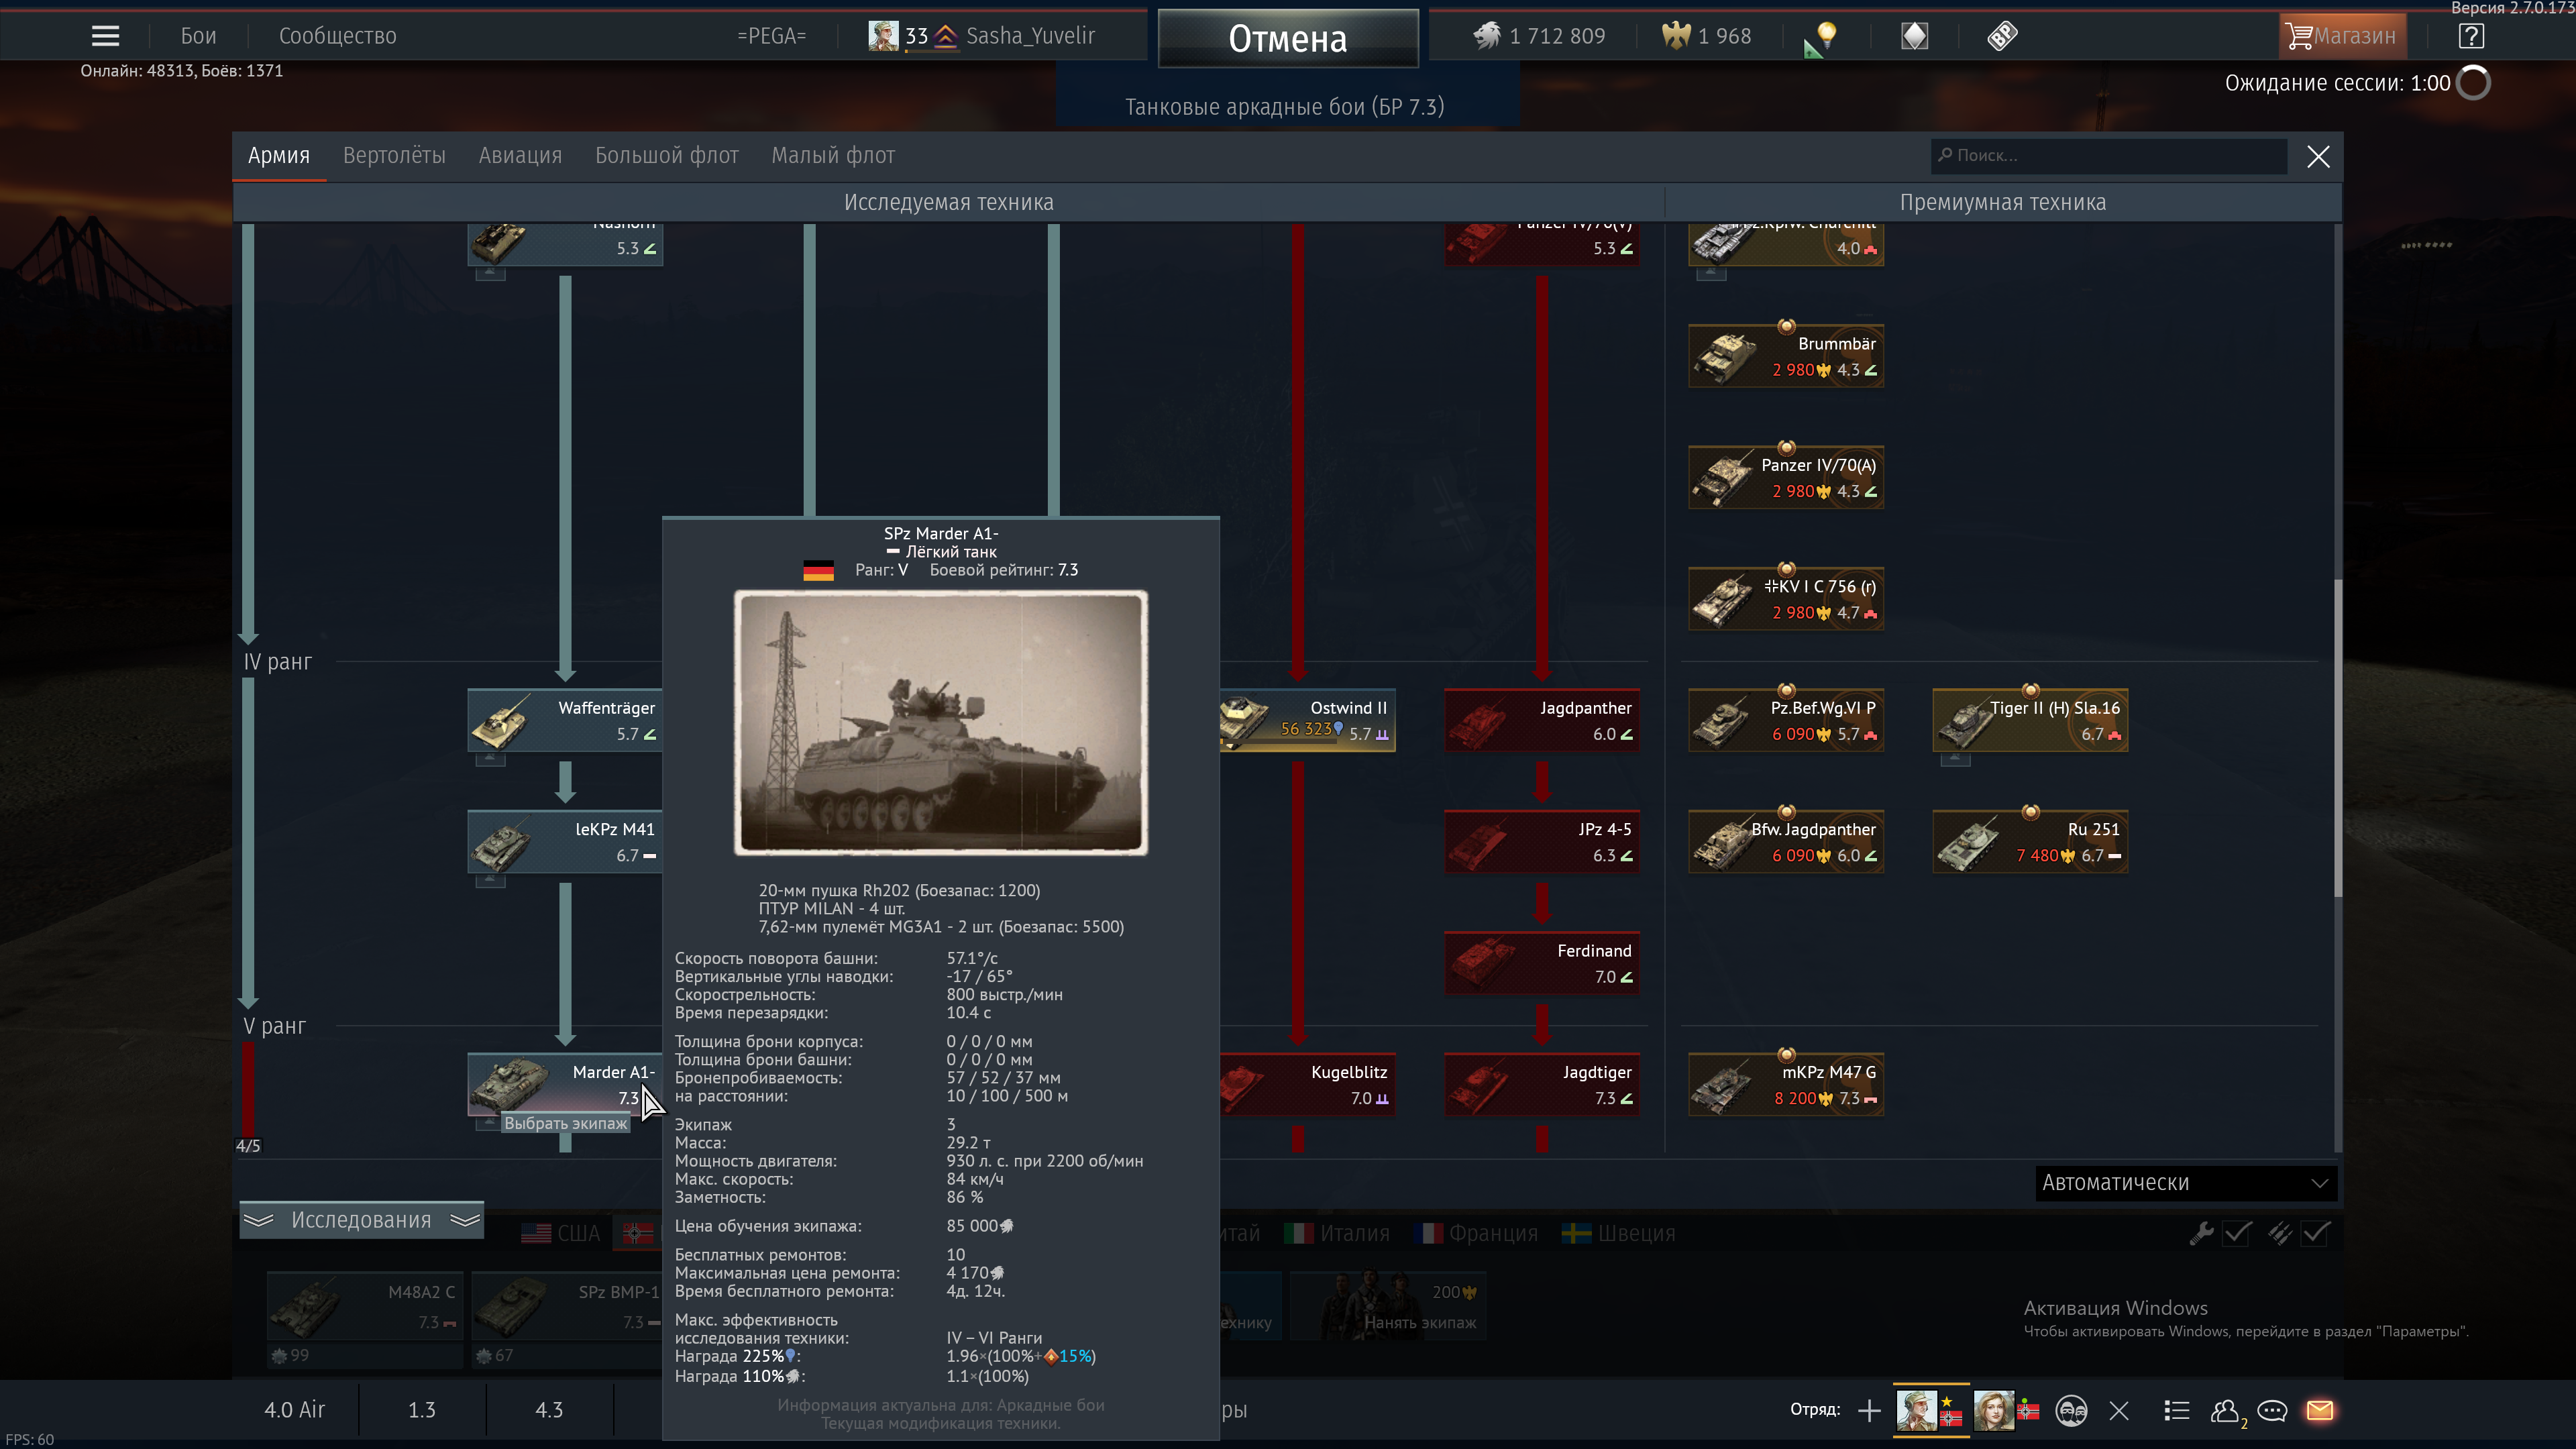Click the search magnifier icon
Image resolution: width=2576 pixels, height=1449 pixels.
pos(1945,155)
